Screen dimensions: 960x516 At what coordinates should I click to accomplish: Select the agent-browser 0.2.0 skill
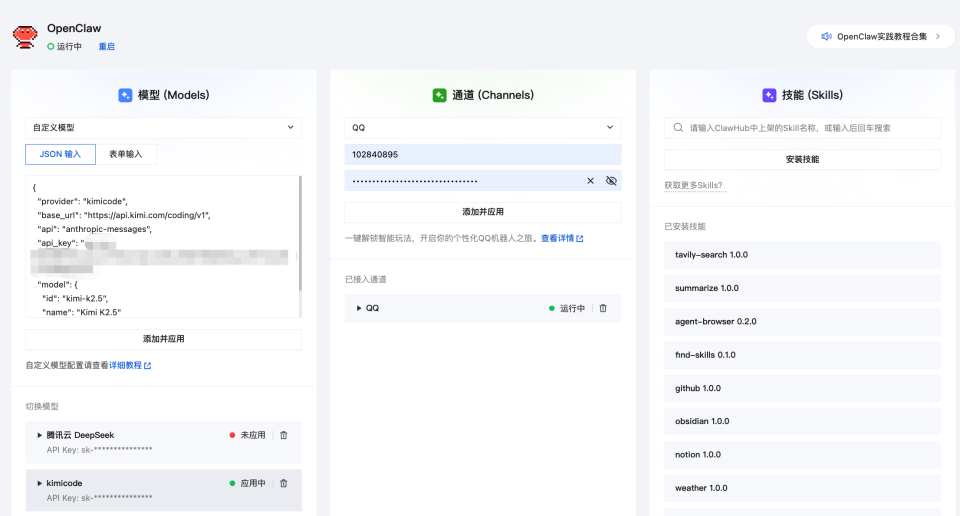coord(802,321)
